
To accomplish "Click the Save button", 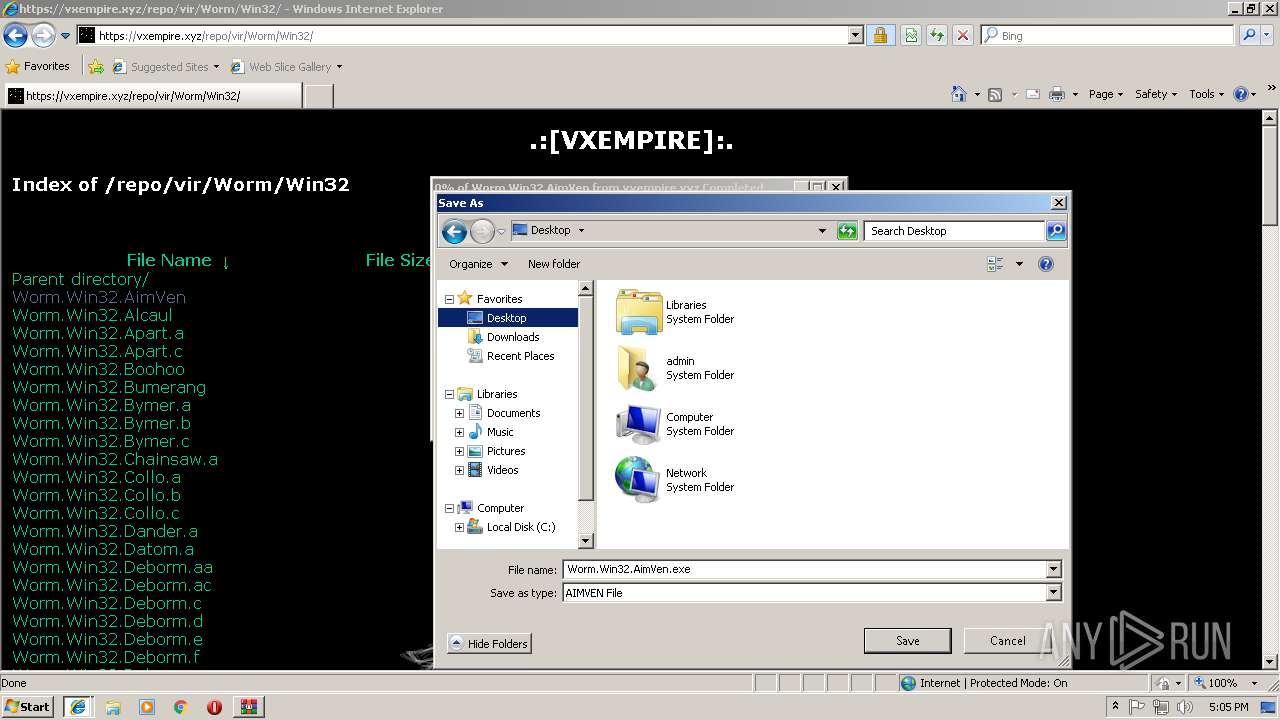I will pyautogui.click(x=907, y=641).
